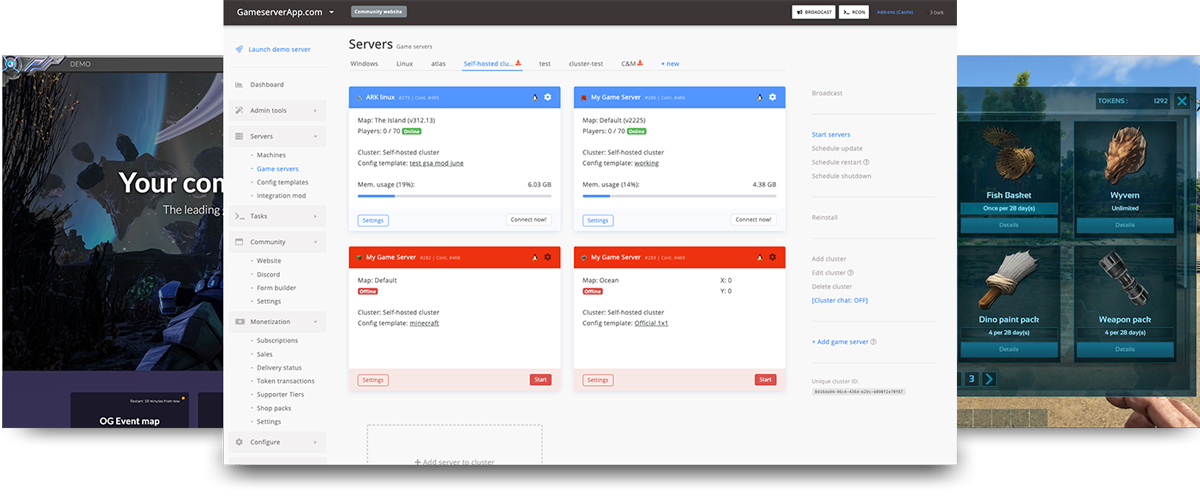Click penguin icon on blue My Game Server card
This screenshot has height=497, width=1200.
760,97
